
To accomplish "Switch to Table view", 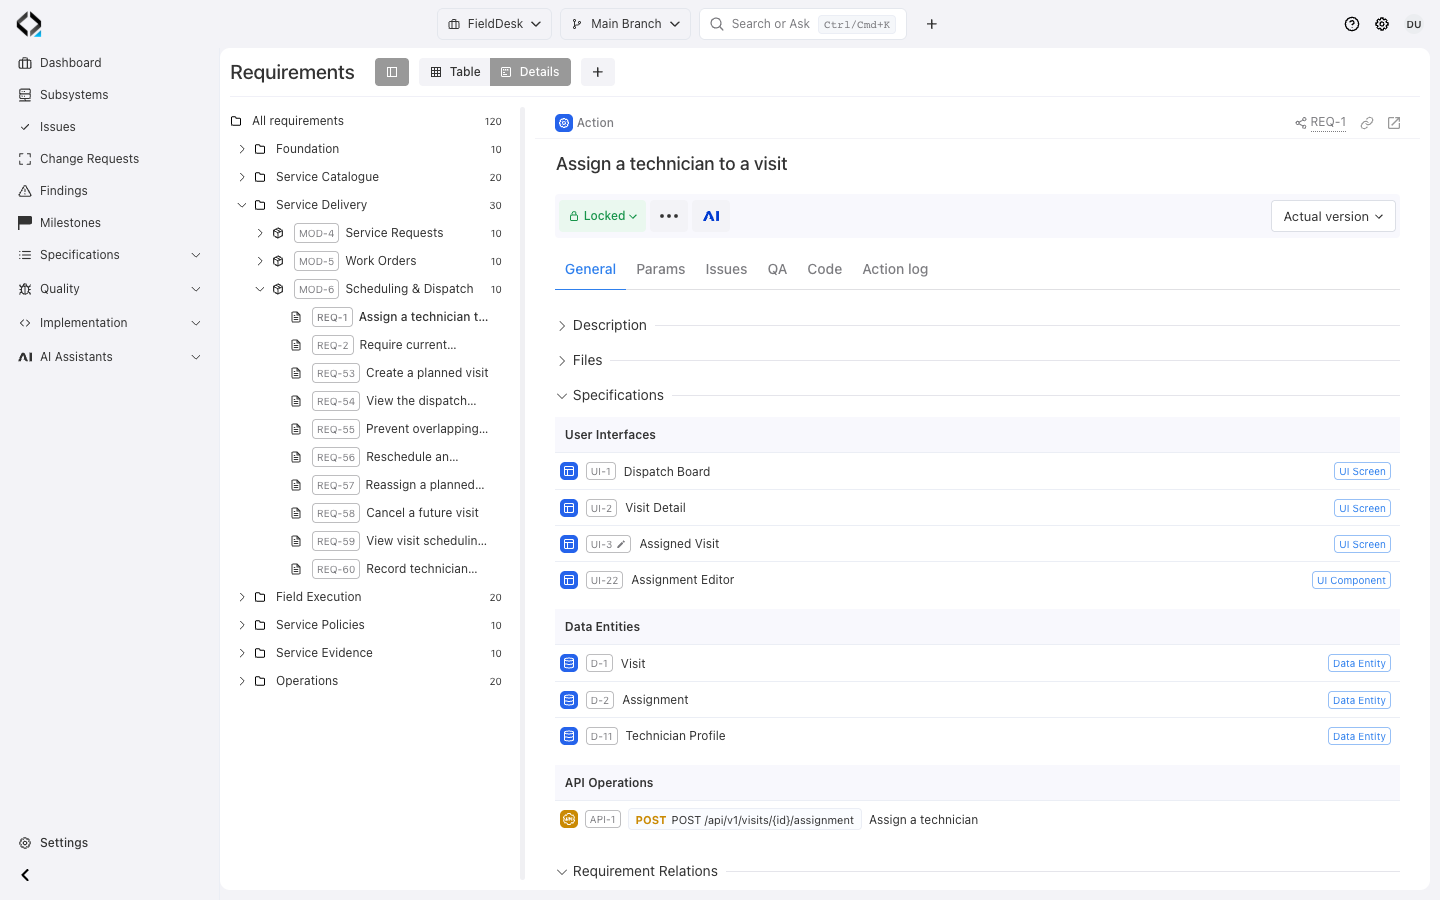I will tap(455, 72).
